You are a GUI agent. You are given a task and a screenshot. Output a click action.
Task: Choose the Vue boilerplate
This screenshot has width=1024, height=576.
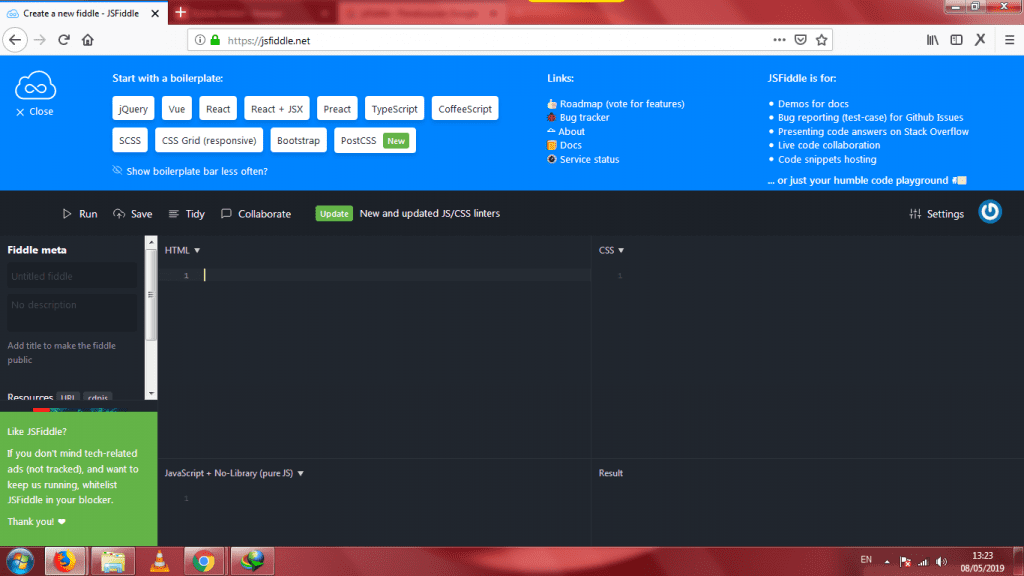click(x=176, y=109)
